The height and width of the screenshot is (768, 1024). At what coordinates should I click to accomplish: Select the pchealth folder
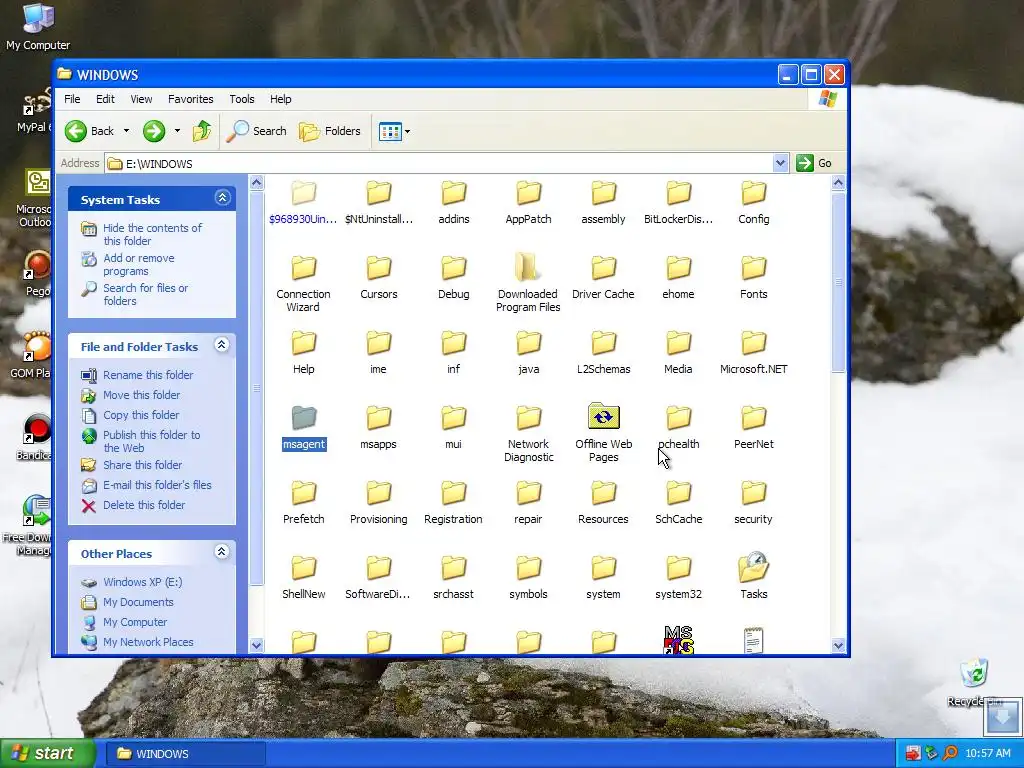tap(679, 428)
